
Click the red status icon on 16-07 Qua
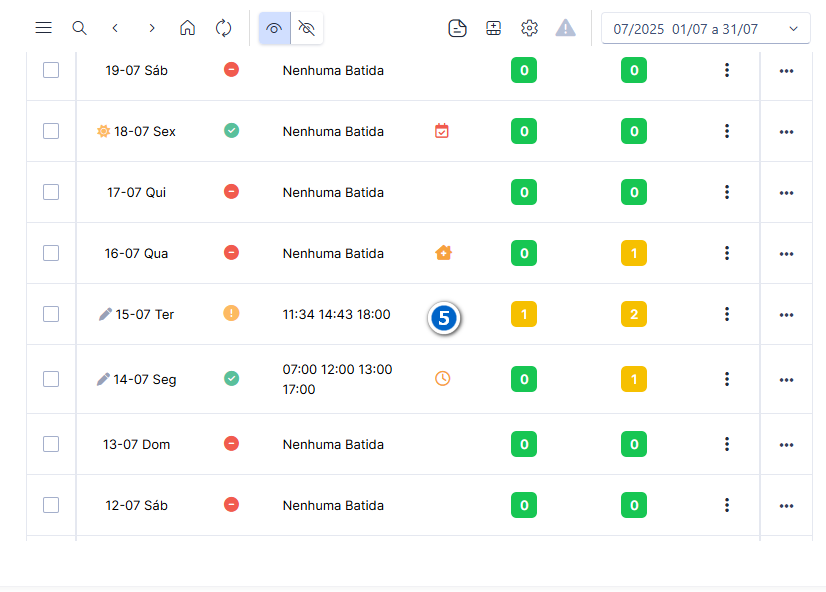point(231,253)
